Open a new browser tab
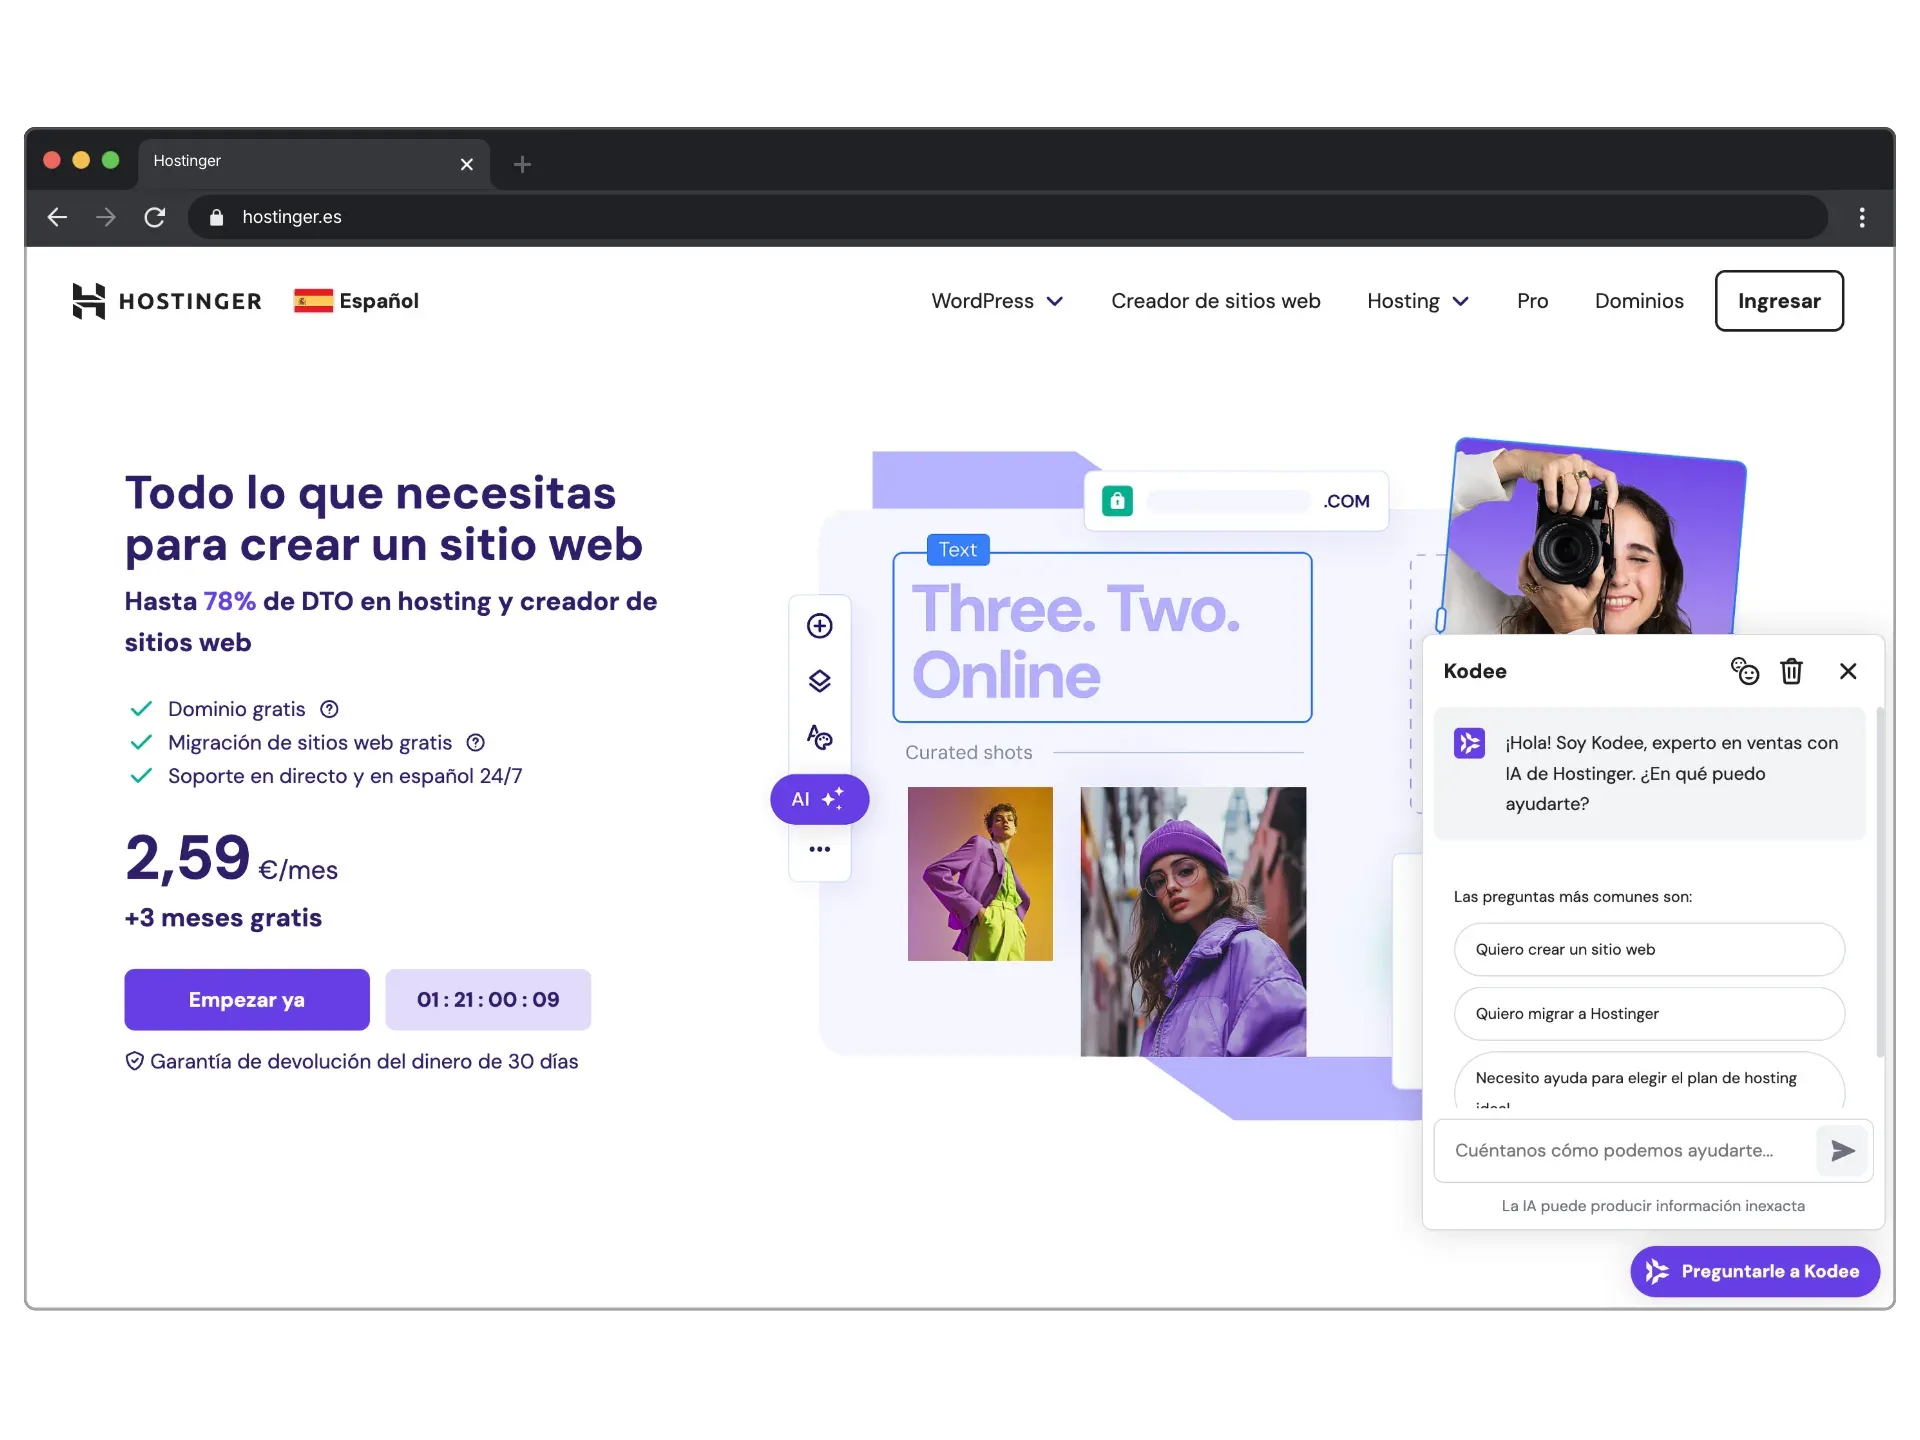This screenshot has width=1920, height=1440. 522,164
